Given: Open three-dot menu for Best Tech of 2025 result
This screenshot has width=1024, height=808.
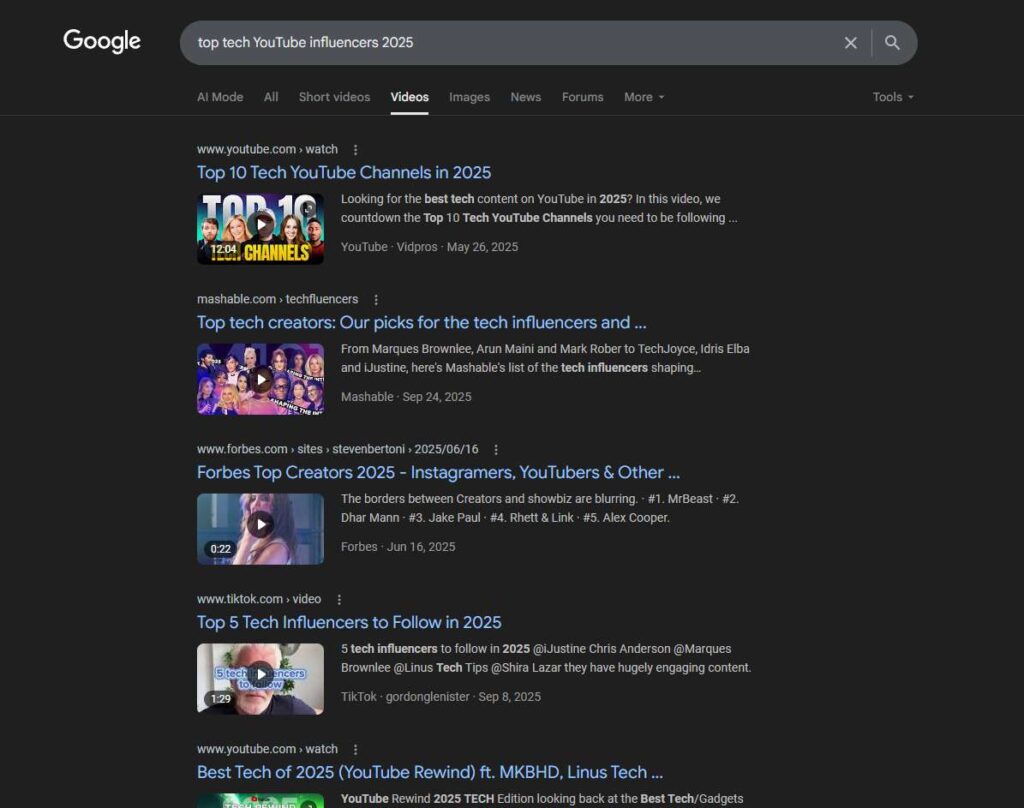Looking at the screenshot, I should (x=355, y=749).
